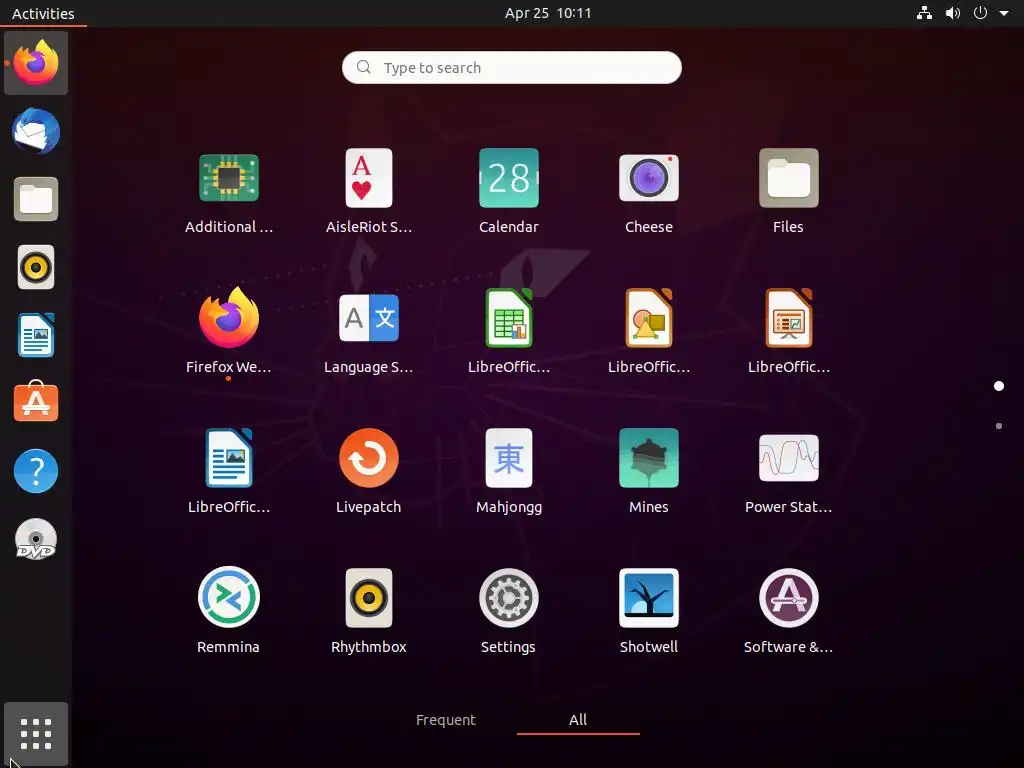Click the Activities button
This screenshot has height=768, width=1024.
click(43, 13)
